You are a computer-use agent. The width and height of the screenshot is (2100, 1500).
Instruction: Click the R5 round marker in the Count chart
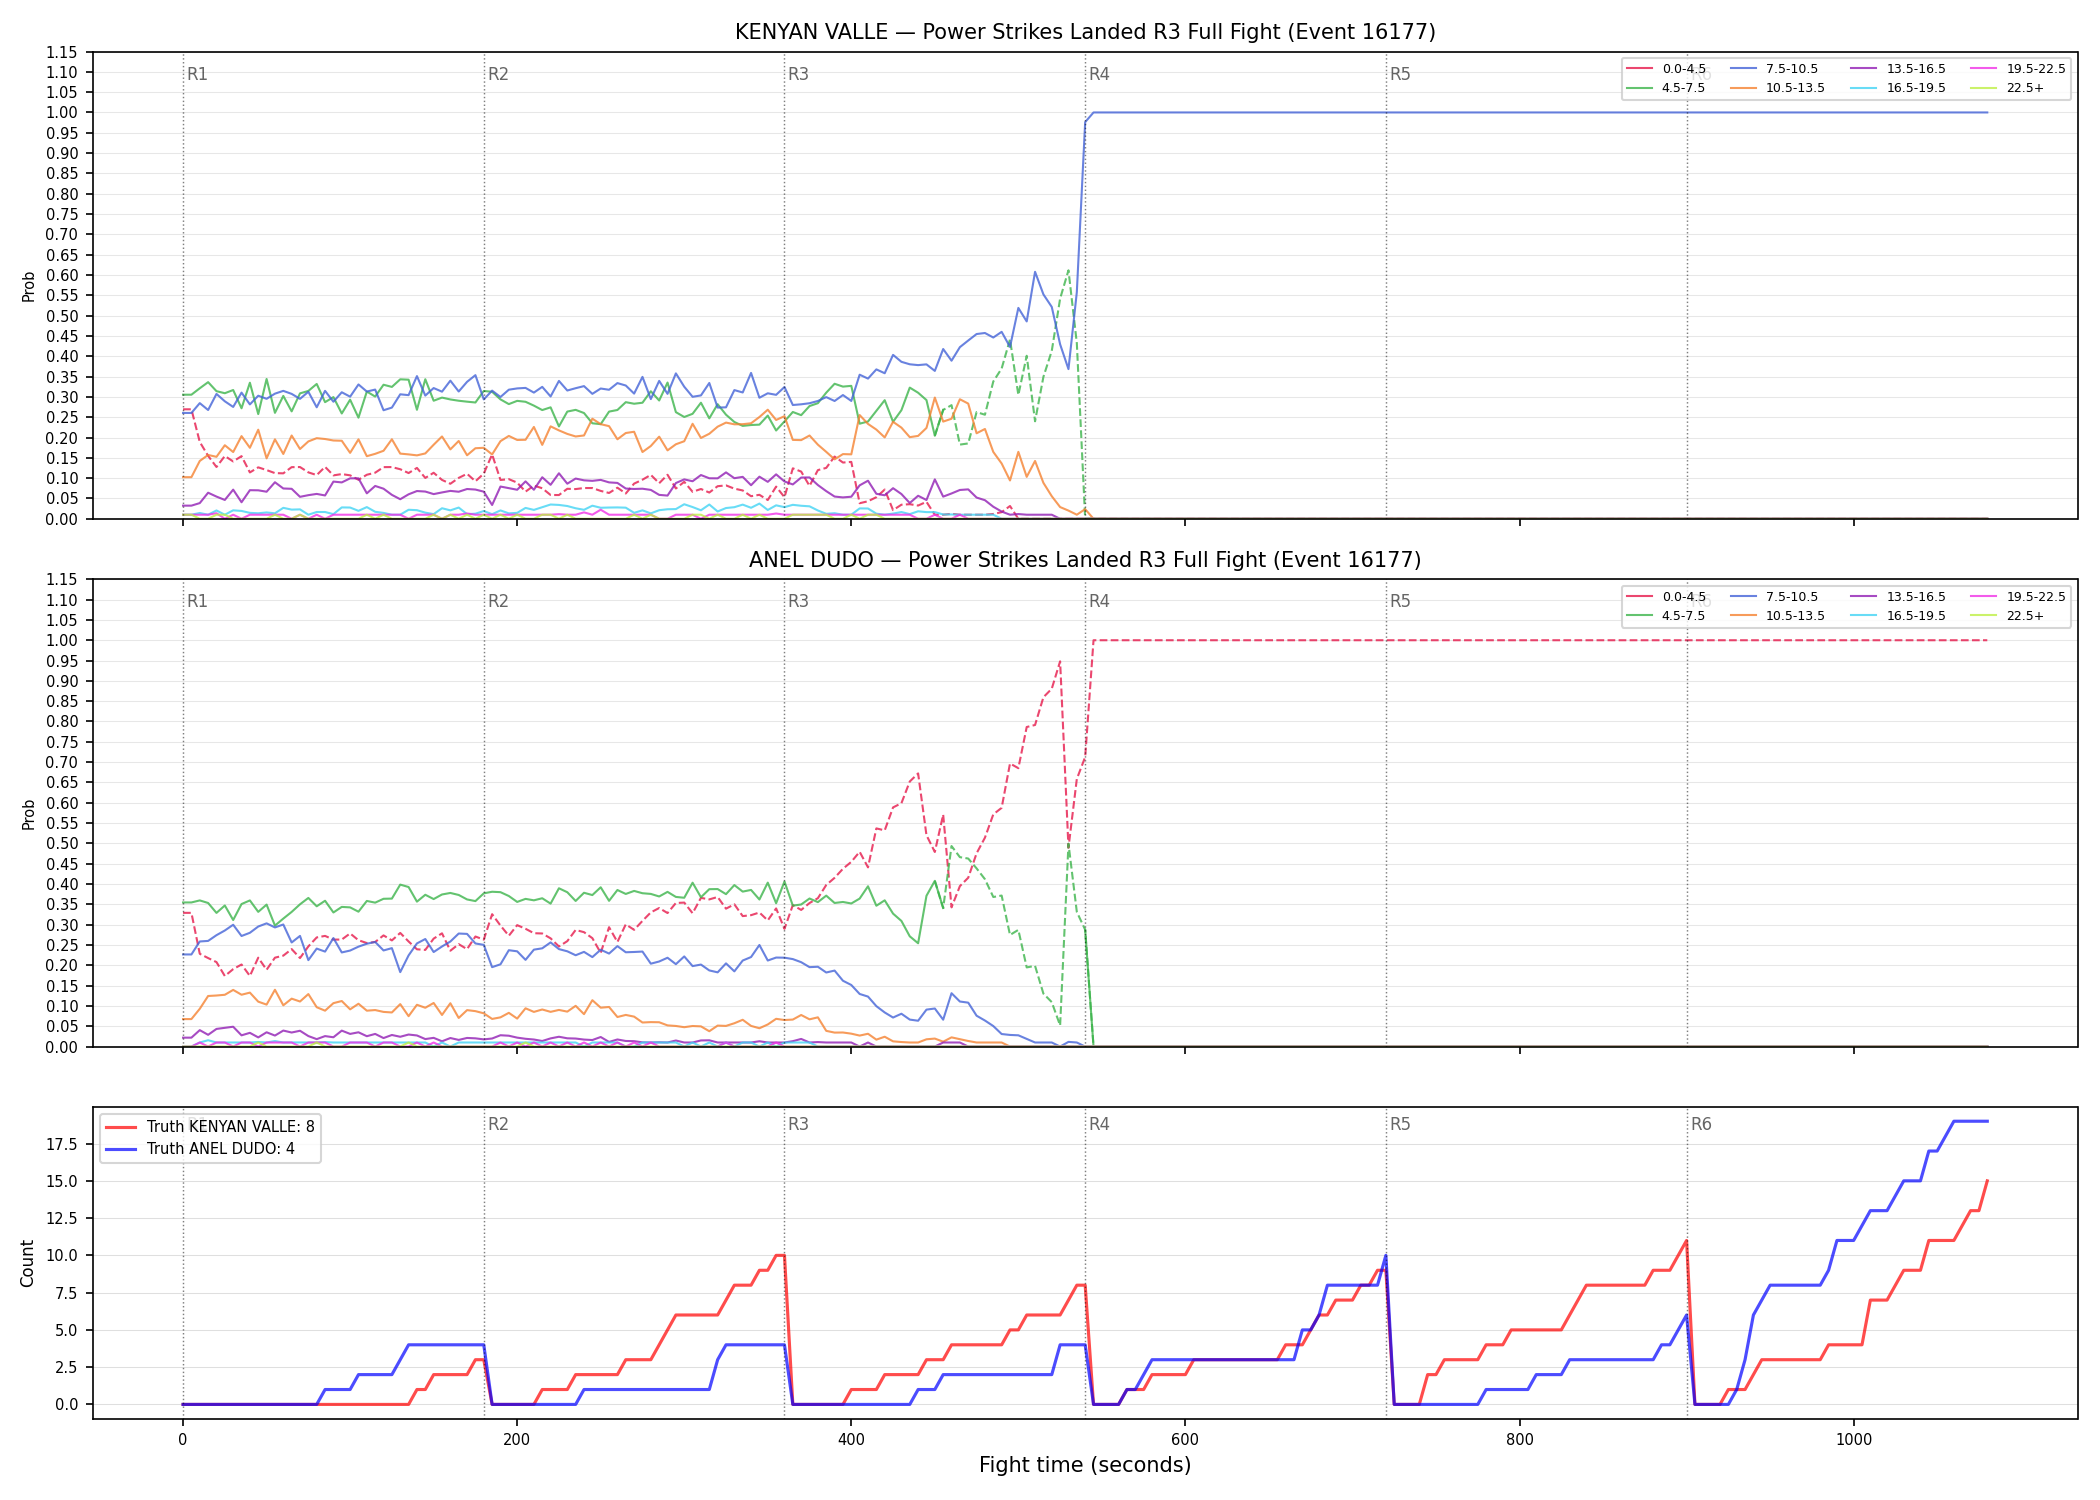tap(1400, 1124)
